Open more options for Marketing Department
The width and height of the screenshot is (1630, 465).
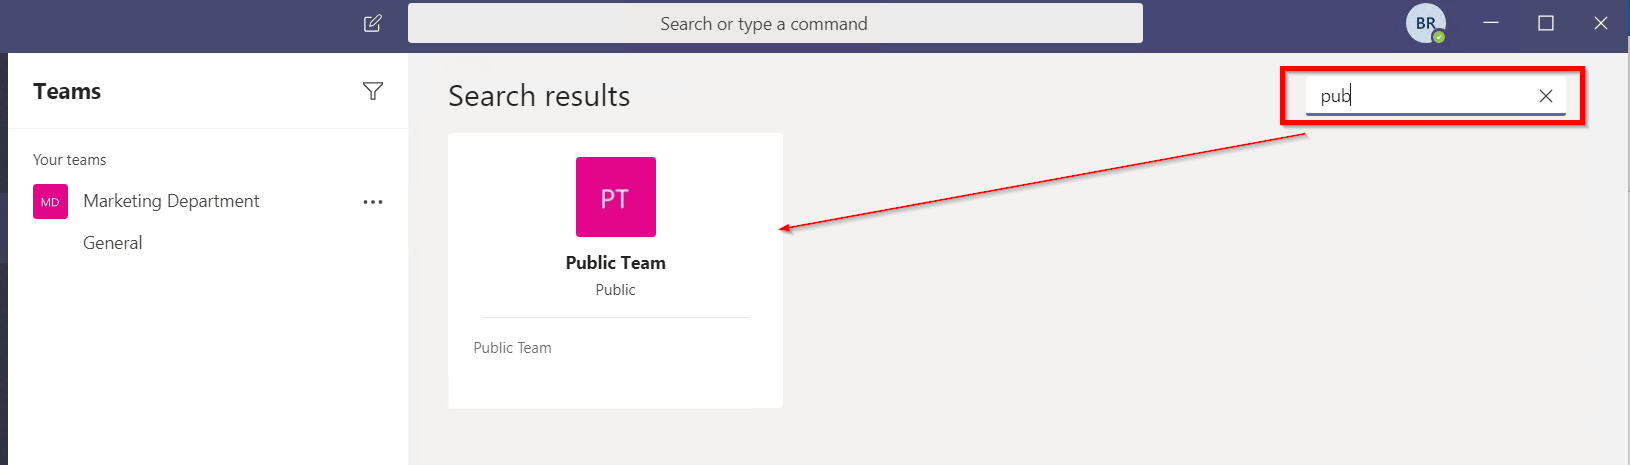pyautogui.click(x=373, y=202)
